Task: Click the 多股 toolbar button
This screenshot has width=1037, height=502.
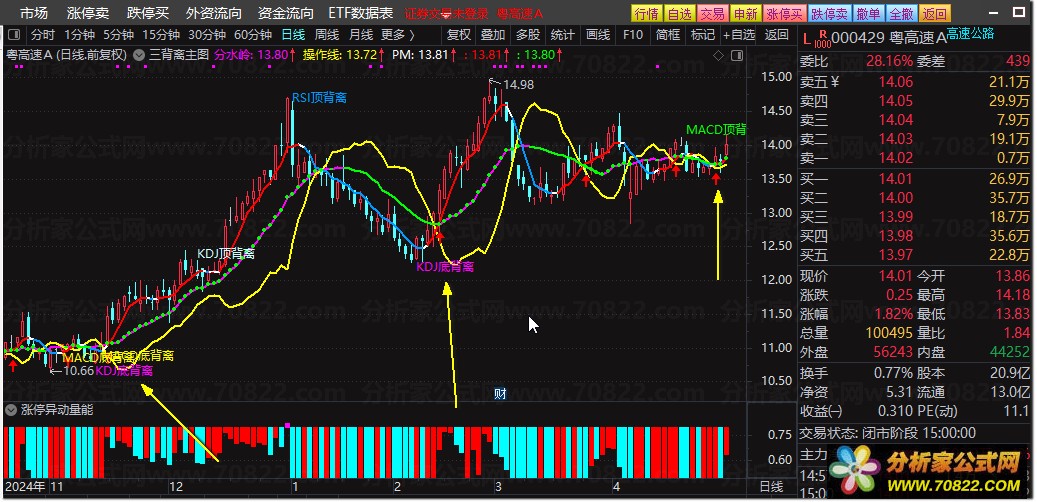Action: [528, 35]
